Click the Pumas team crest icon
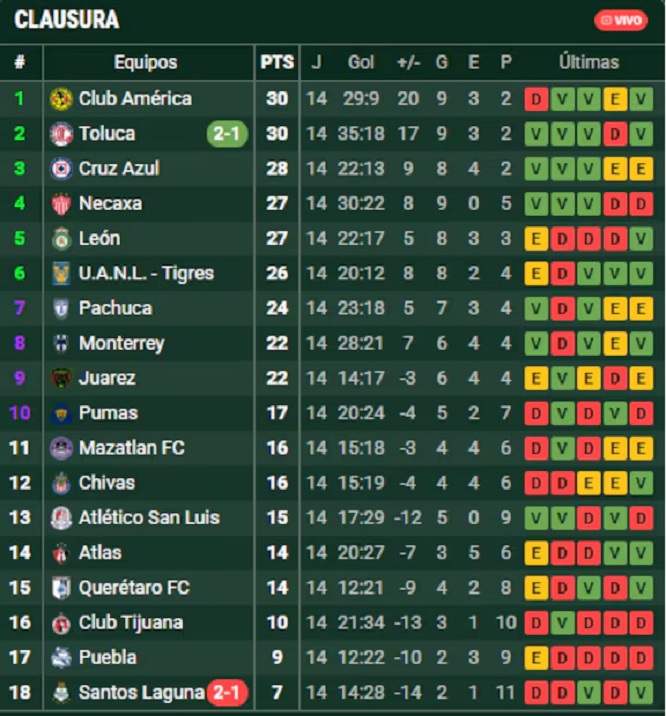The width and height of the screenshot is (666, 716). pyautogui.click(x=61, y=414)
